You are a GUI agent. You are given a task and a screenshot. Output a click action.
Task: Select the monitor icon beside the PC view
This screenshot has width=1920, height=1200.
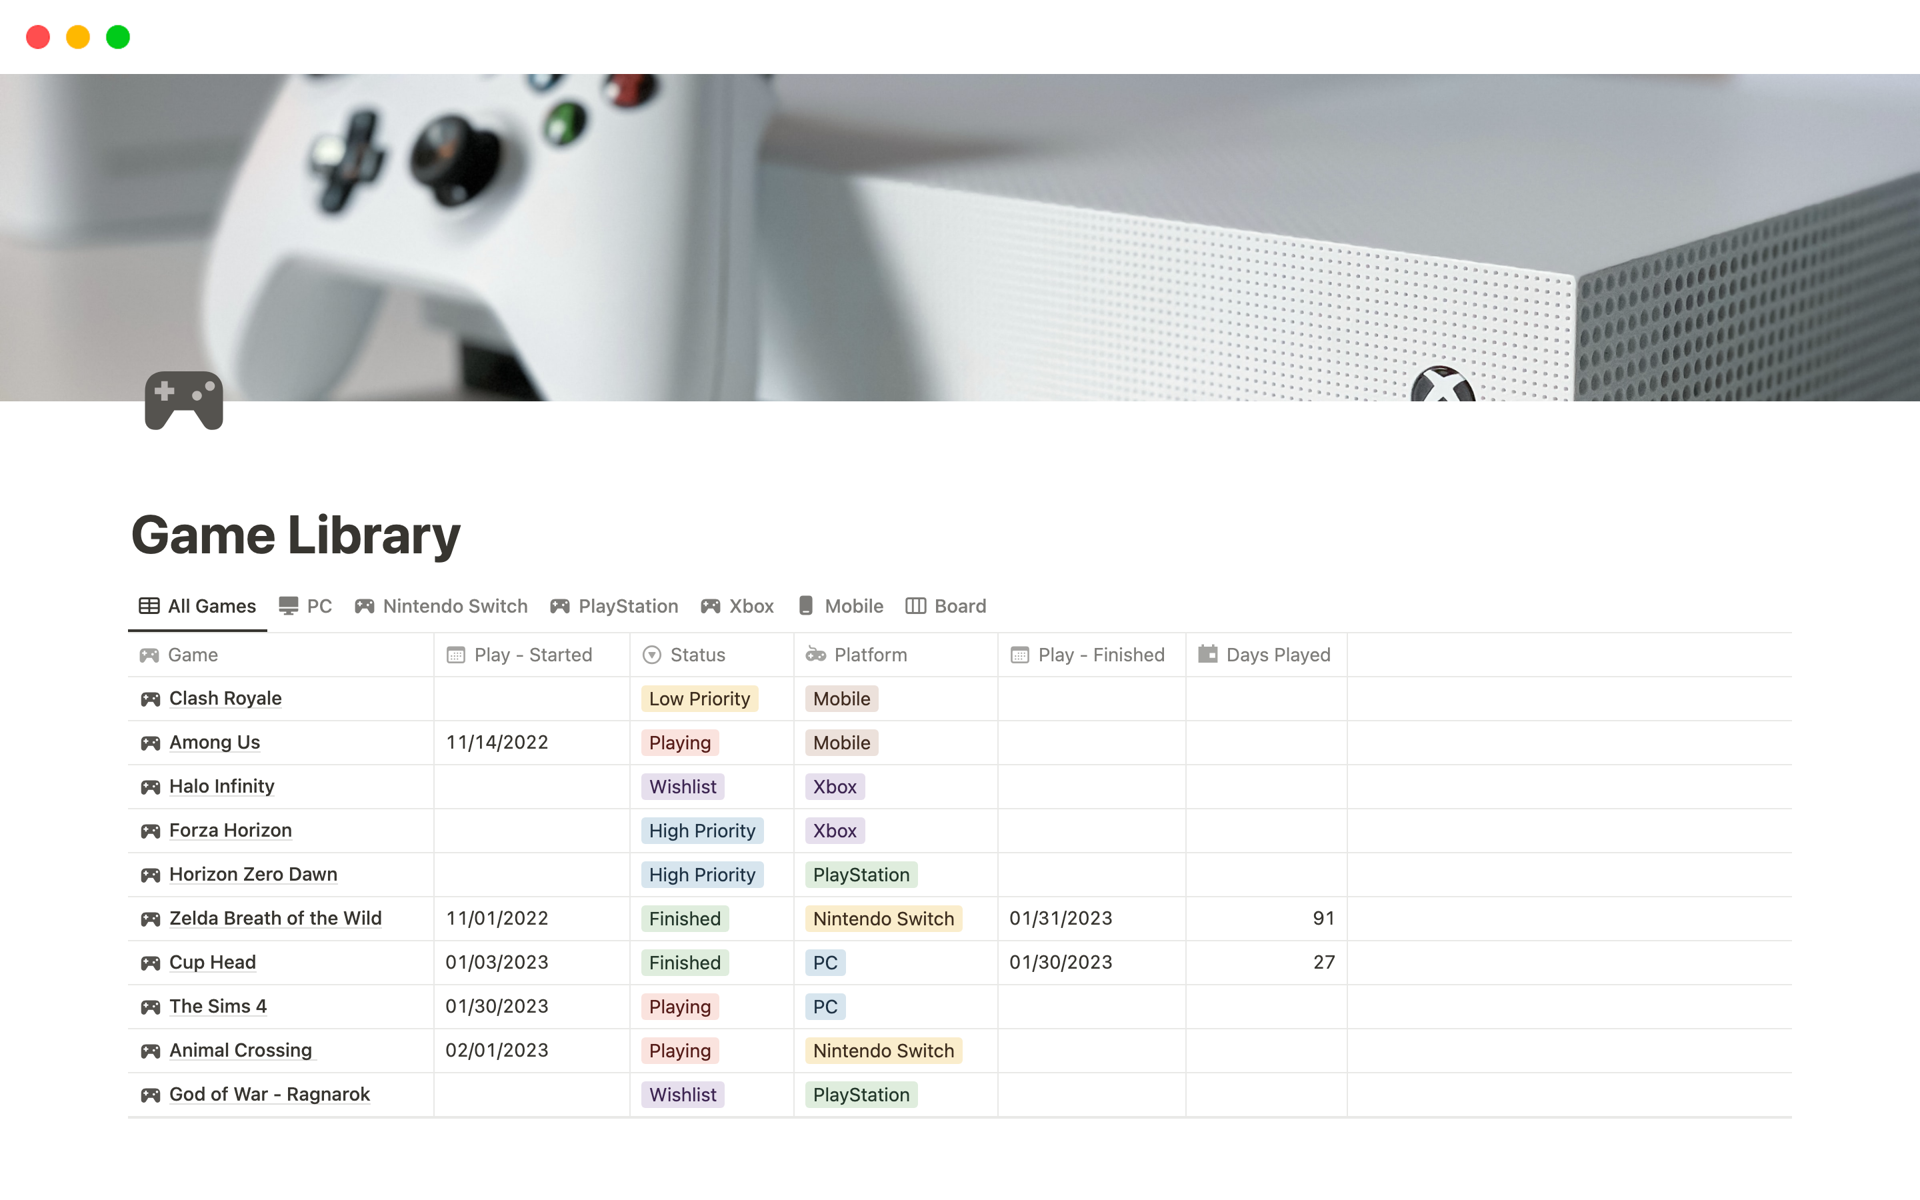288,605
